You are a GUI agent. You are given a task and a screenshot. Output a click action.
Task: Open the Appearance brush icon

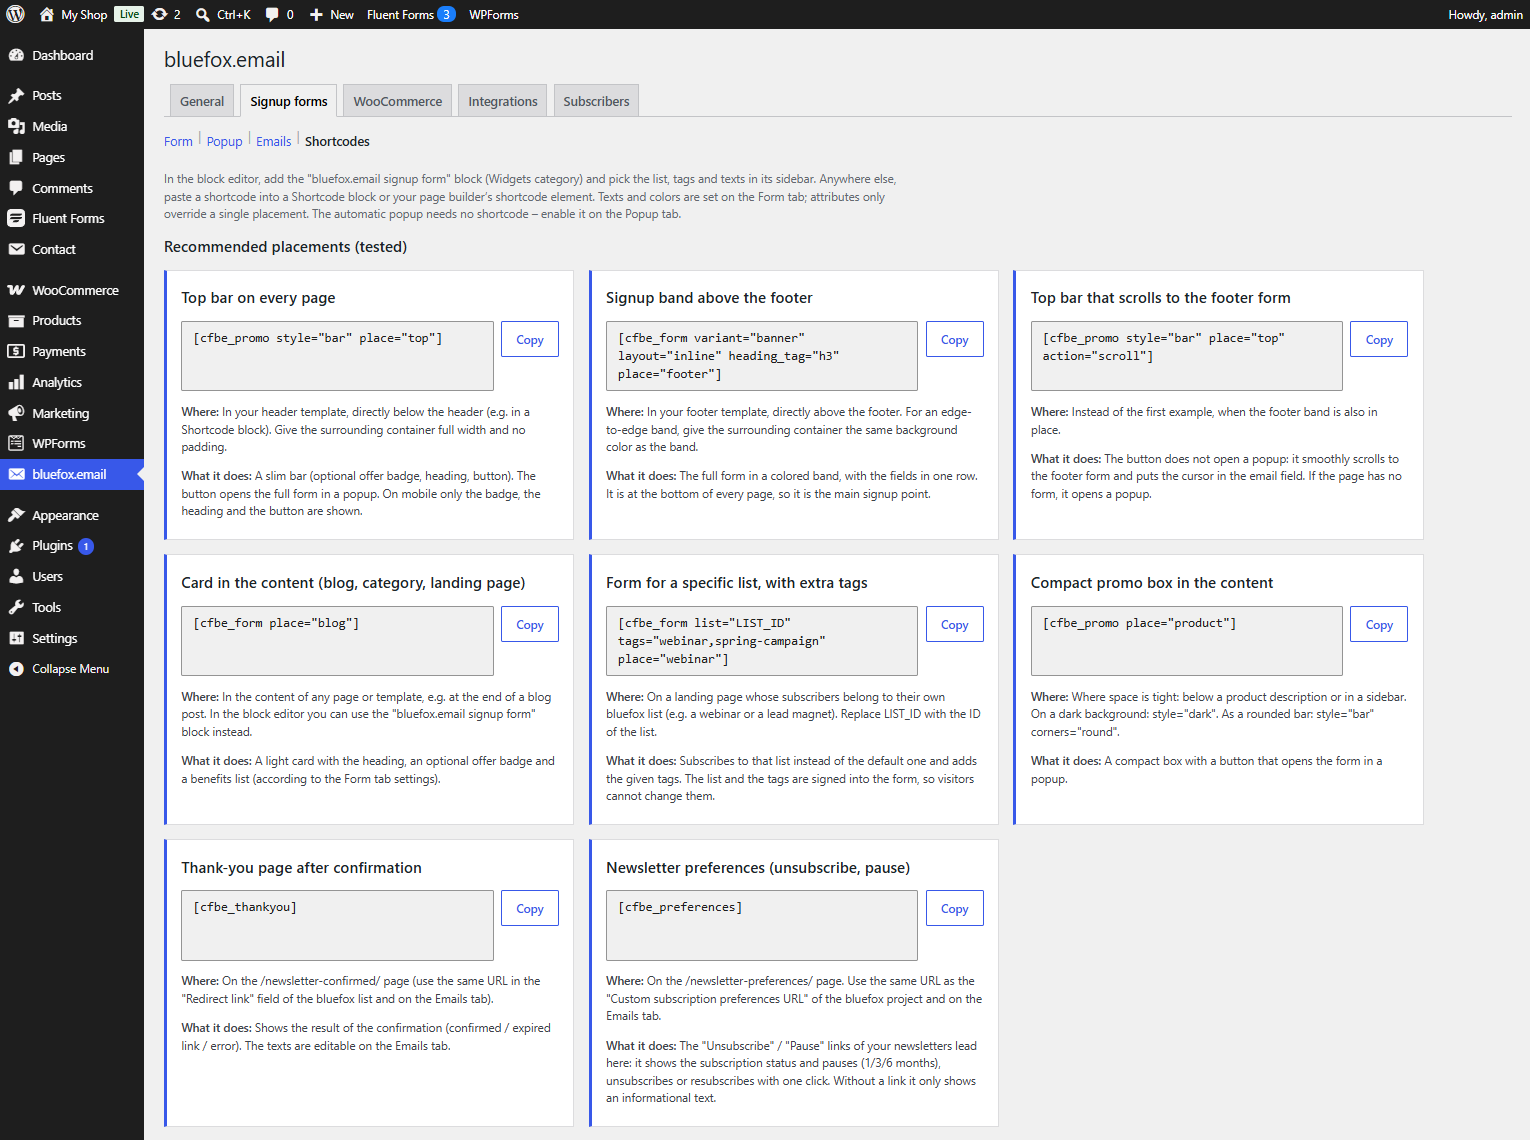point(16,515)
